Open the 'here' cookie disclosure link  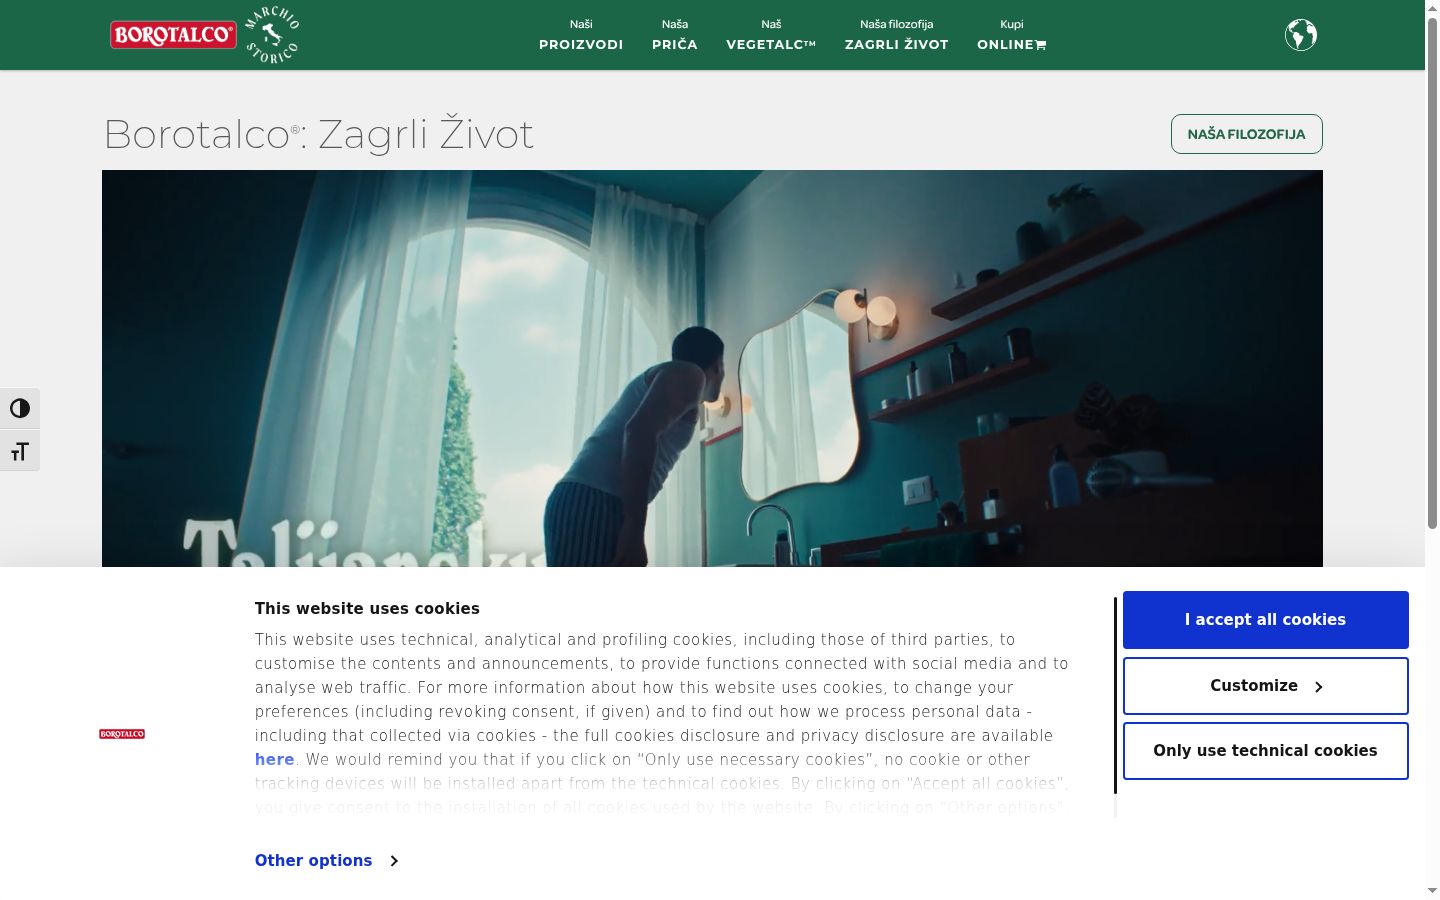(x=275, y=760)
